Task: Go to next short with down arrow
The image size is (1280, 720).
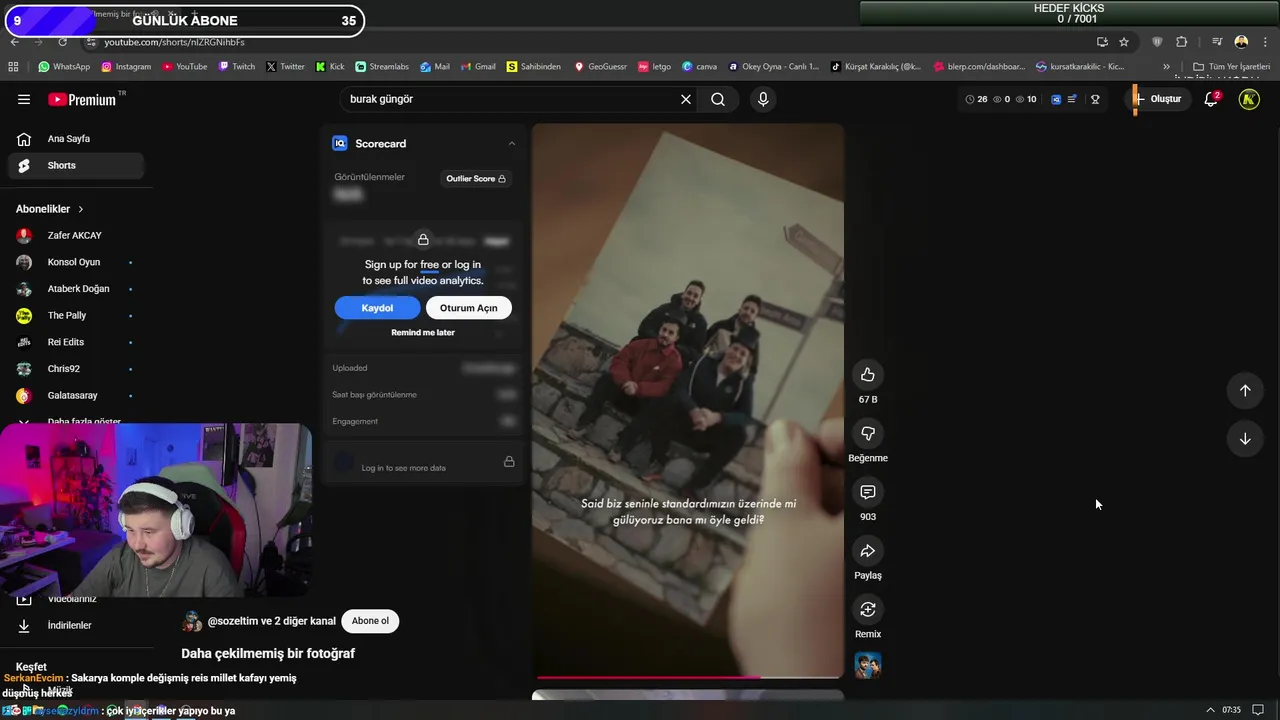Action: 1245,439
